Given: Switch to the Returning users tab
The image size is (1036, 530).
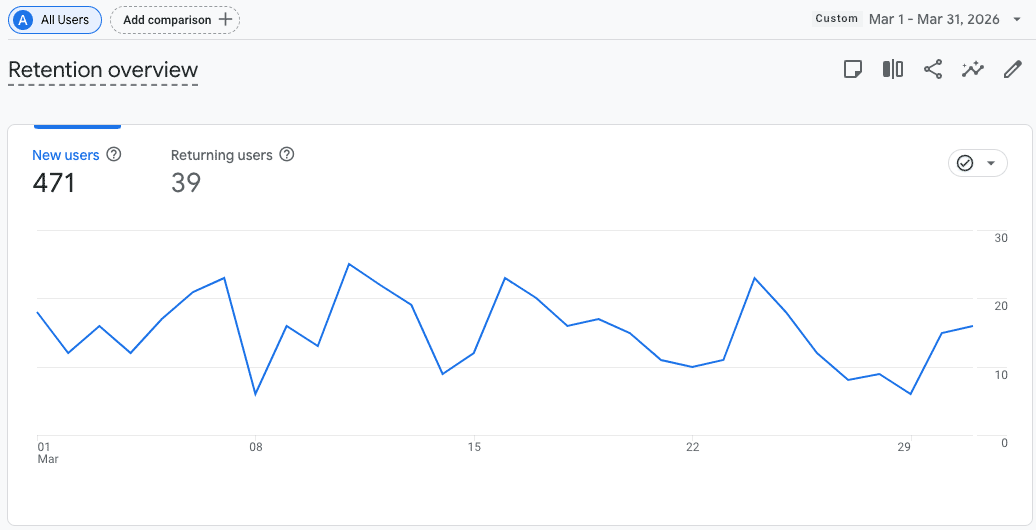Looking at the screenshot, I should [222, 155].
